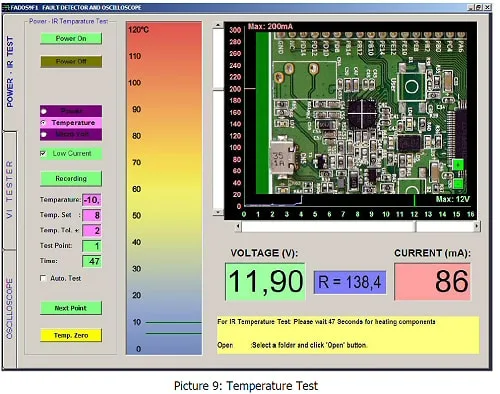Click the yellow IR Temperature Test message
The height and width of the screenshot is (394, 500).
[326, 322]
